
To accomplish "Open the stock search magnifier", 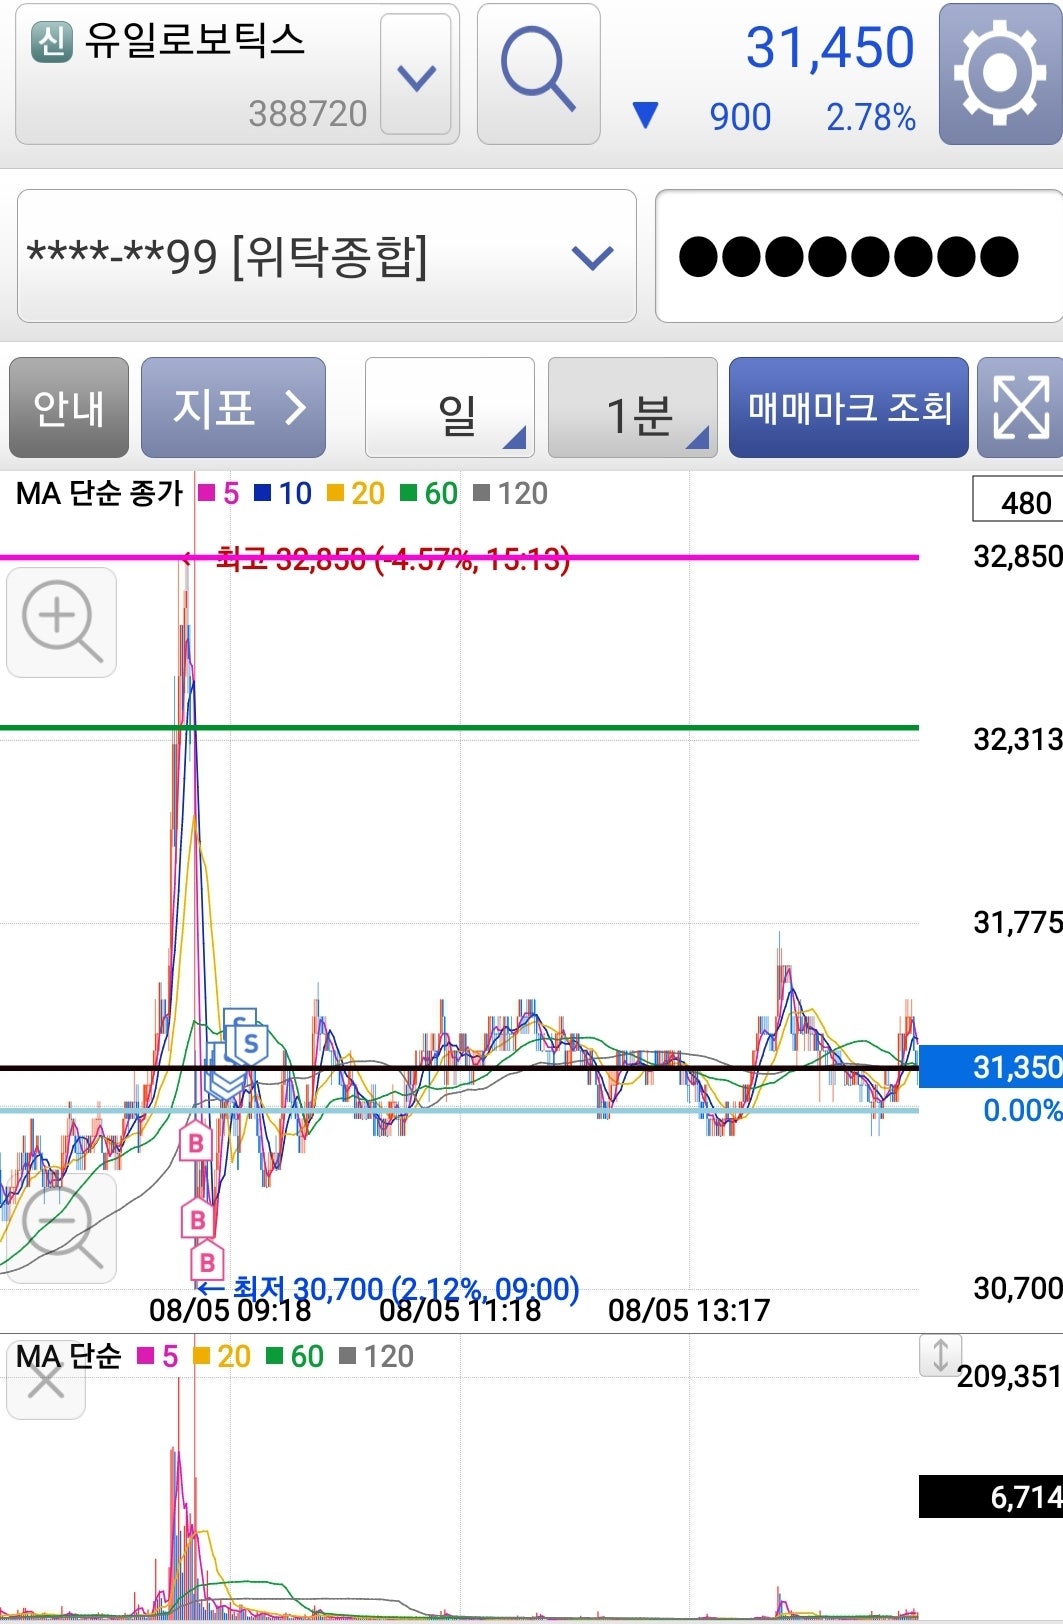I will pyautogui.click(x=538, y=74).
